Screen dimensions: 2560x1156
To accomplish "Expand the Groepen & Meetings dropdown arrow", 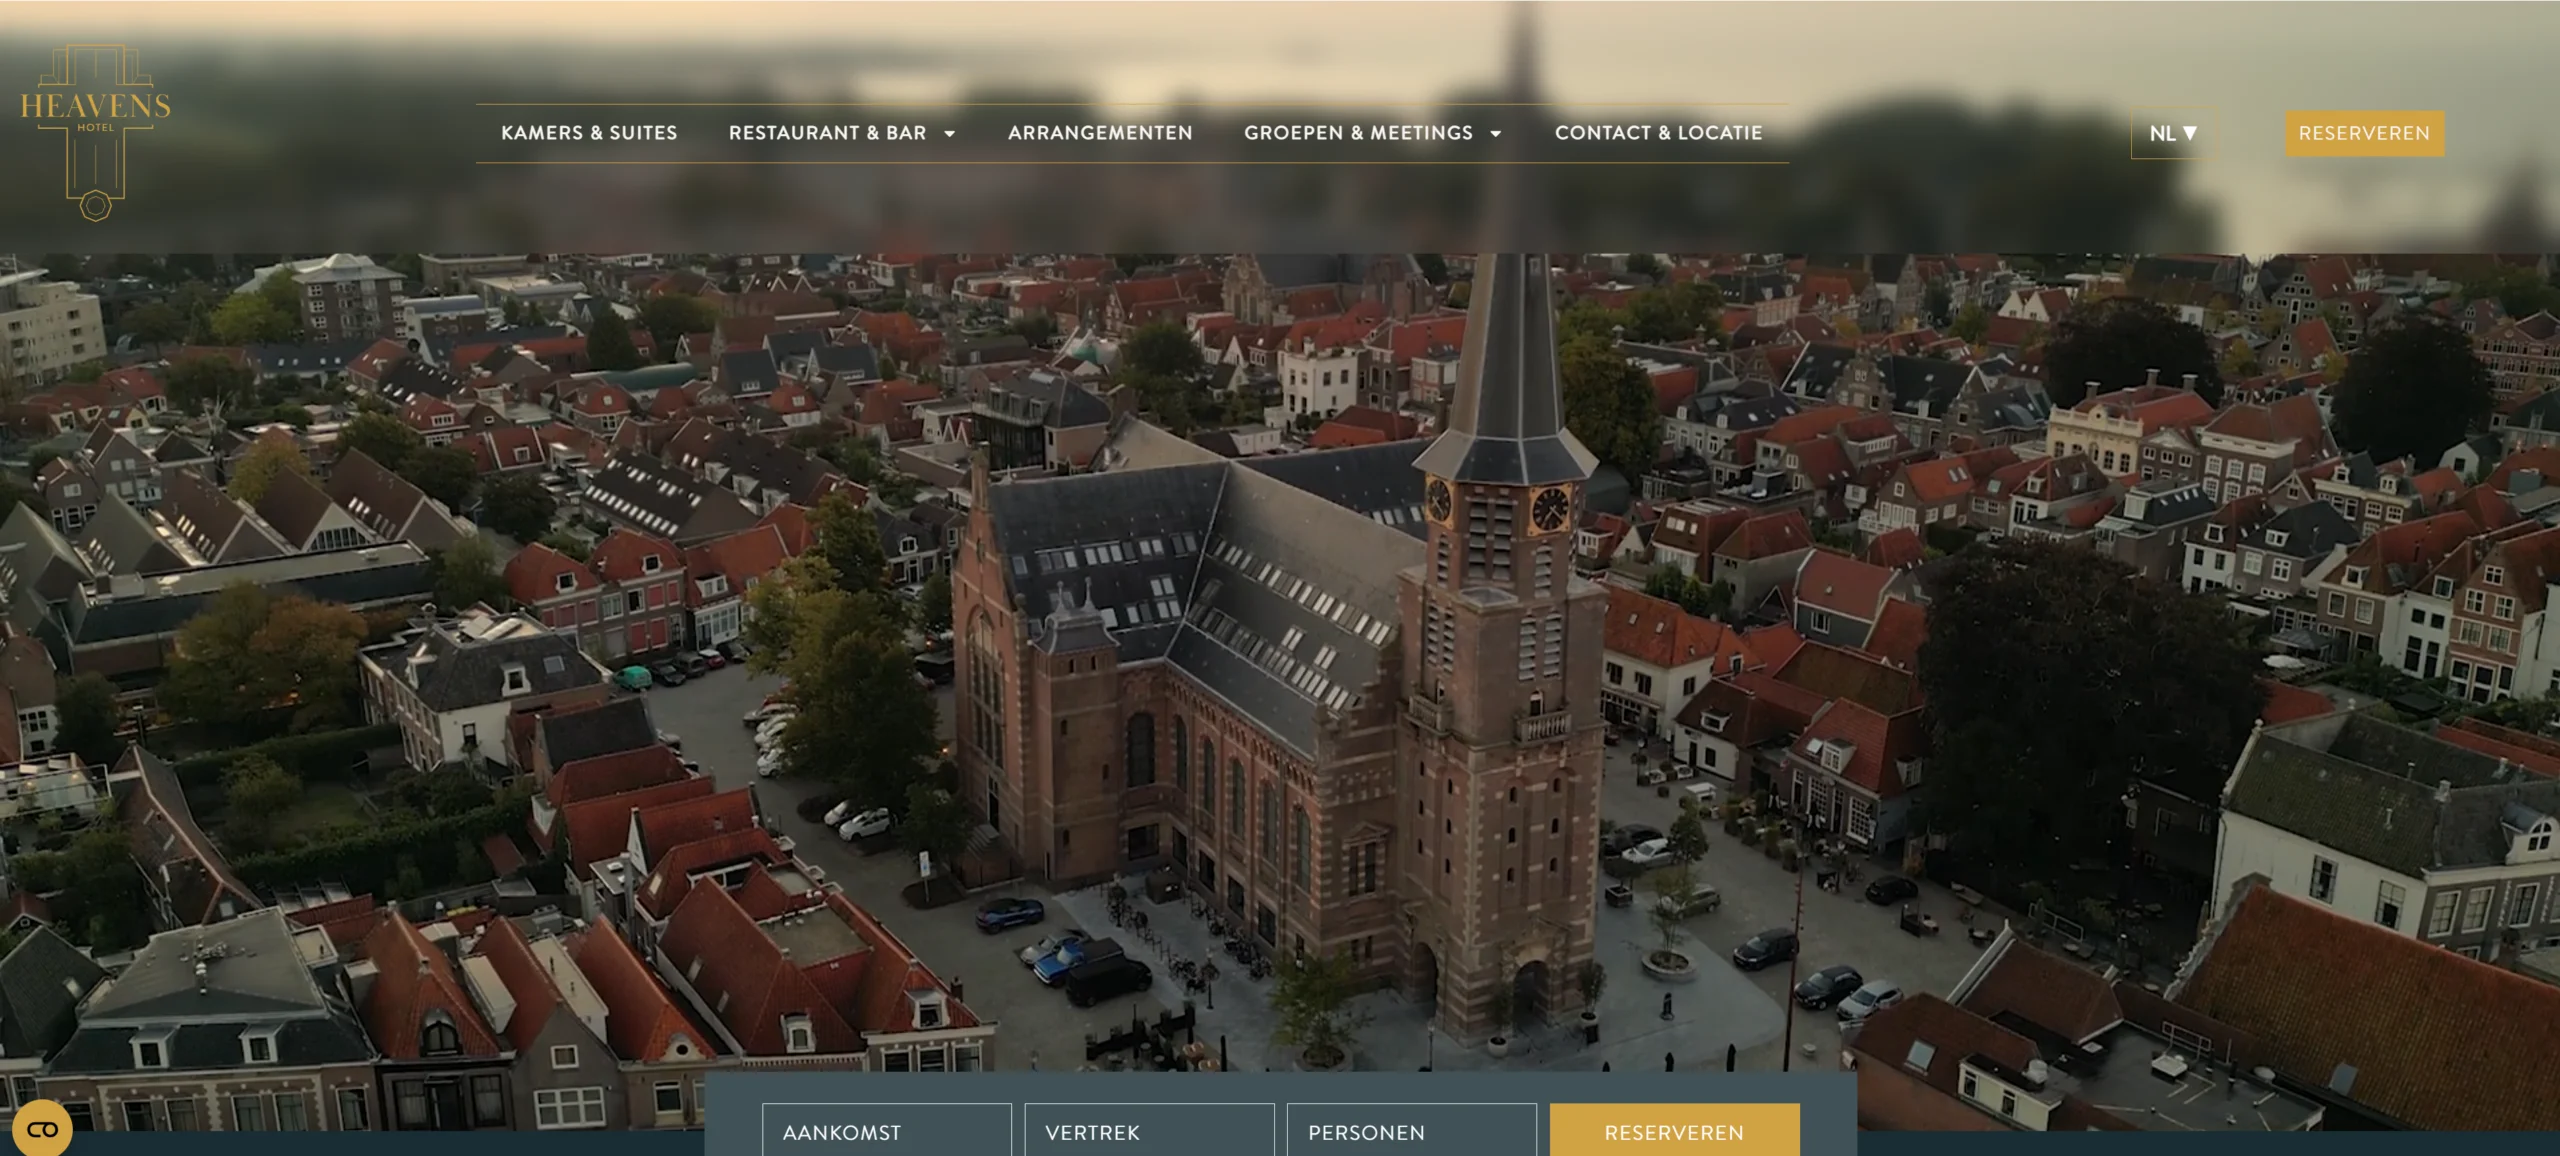I will 1496,134.
